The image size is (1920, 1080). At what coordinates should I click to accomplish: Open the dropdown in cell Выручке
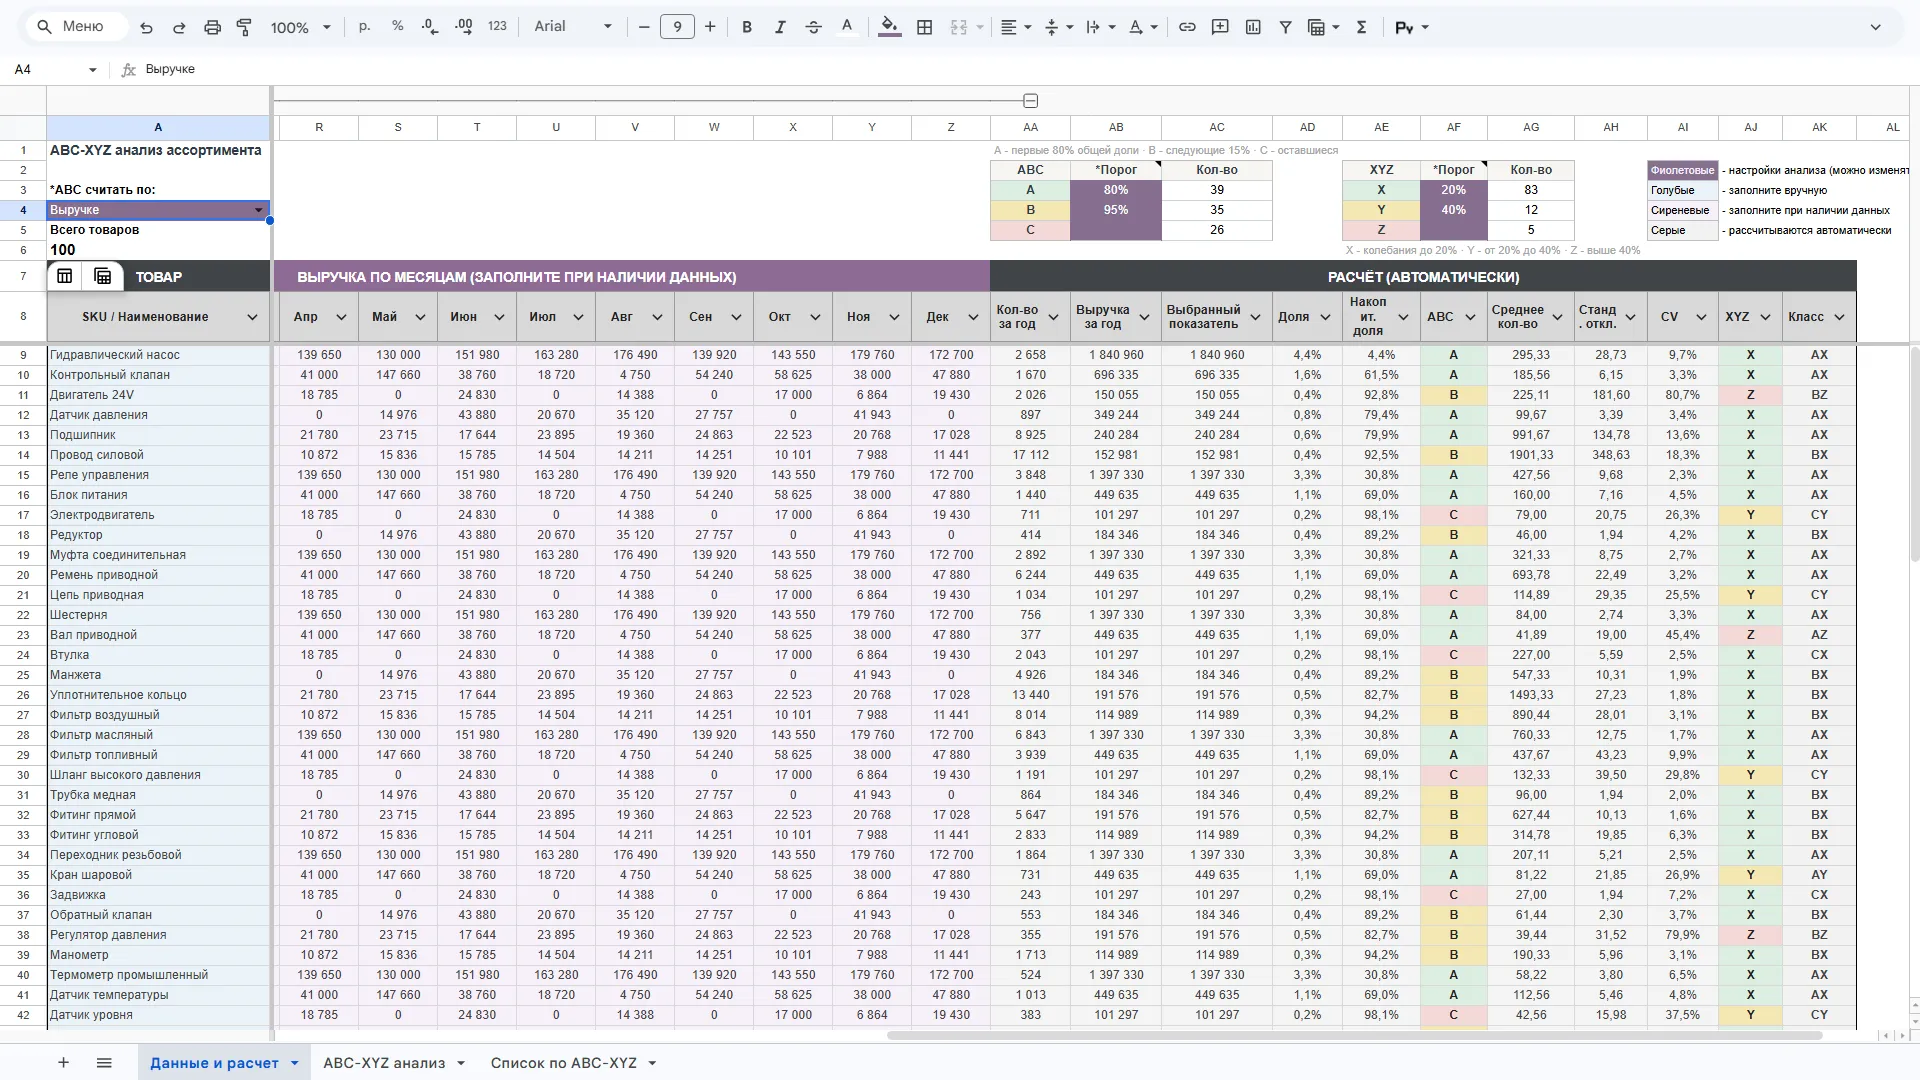[259, 210]
